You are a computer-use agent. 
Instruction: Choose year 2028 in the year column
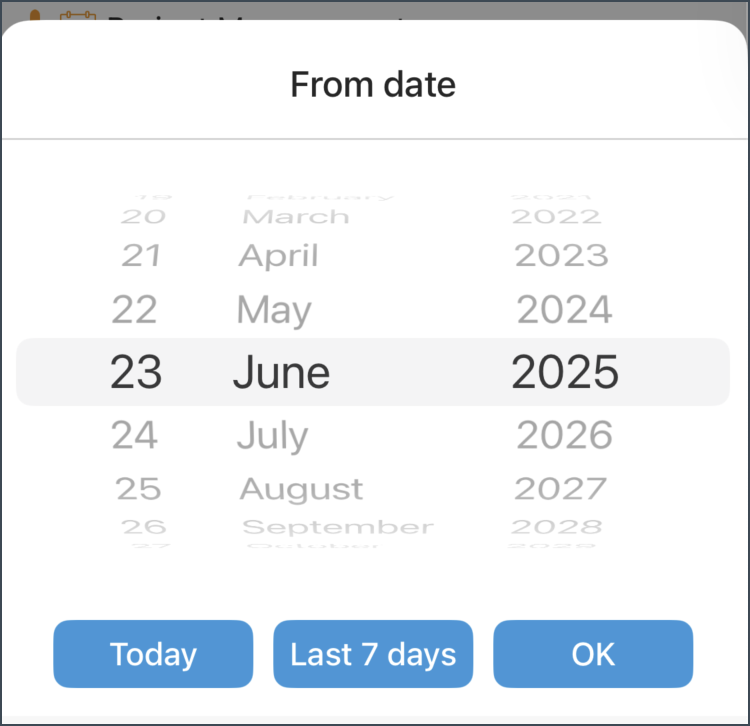coord(557,527)
